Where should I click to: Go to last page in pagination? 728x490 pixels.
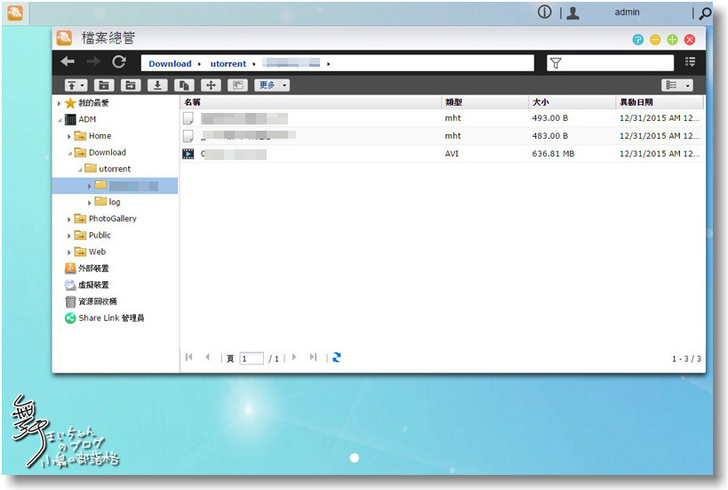pos(313,357)
